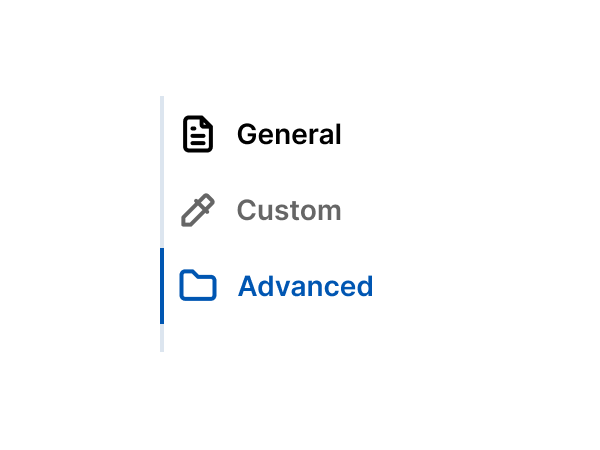
Task: Select the page-with-lines icon in the tab list
Action: pyautogui.click(x=198, y=134)
